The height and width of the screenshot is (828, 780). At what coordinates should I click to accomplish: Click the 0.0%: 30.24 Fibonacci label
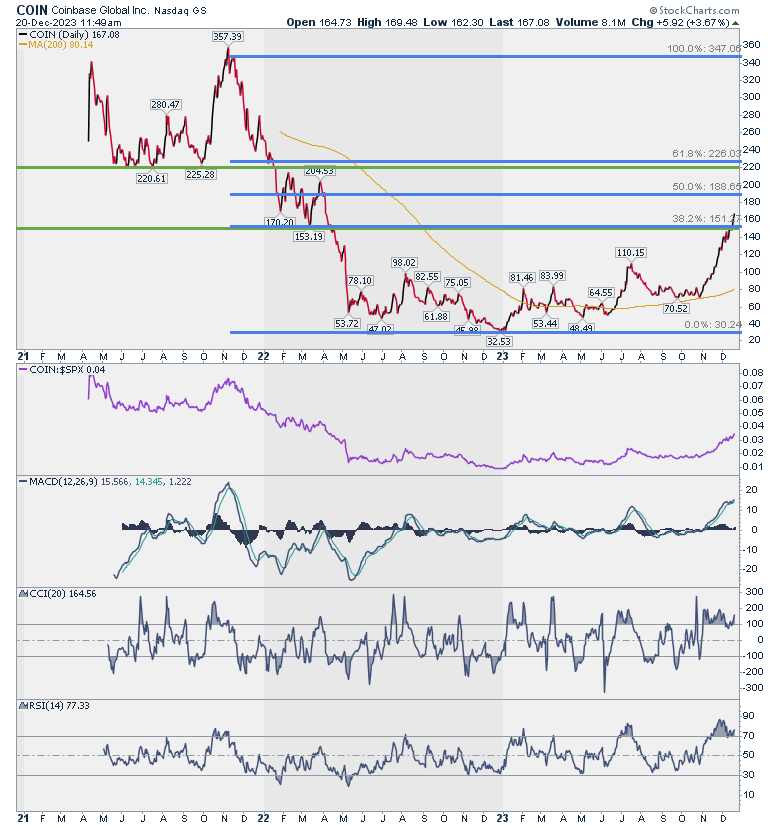(x=712, y=324)
